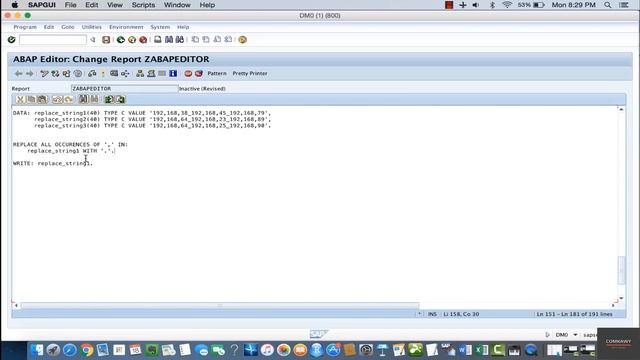
Task: Click the yellow Exit icon
Action: click(x=132, y=40)
